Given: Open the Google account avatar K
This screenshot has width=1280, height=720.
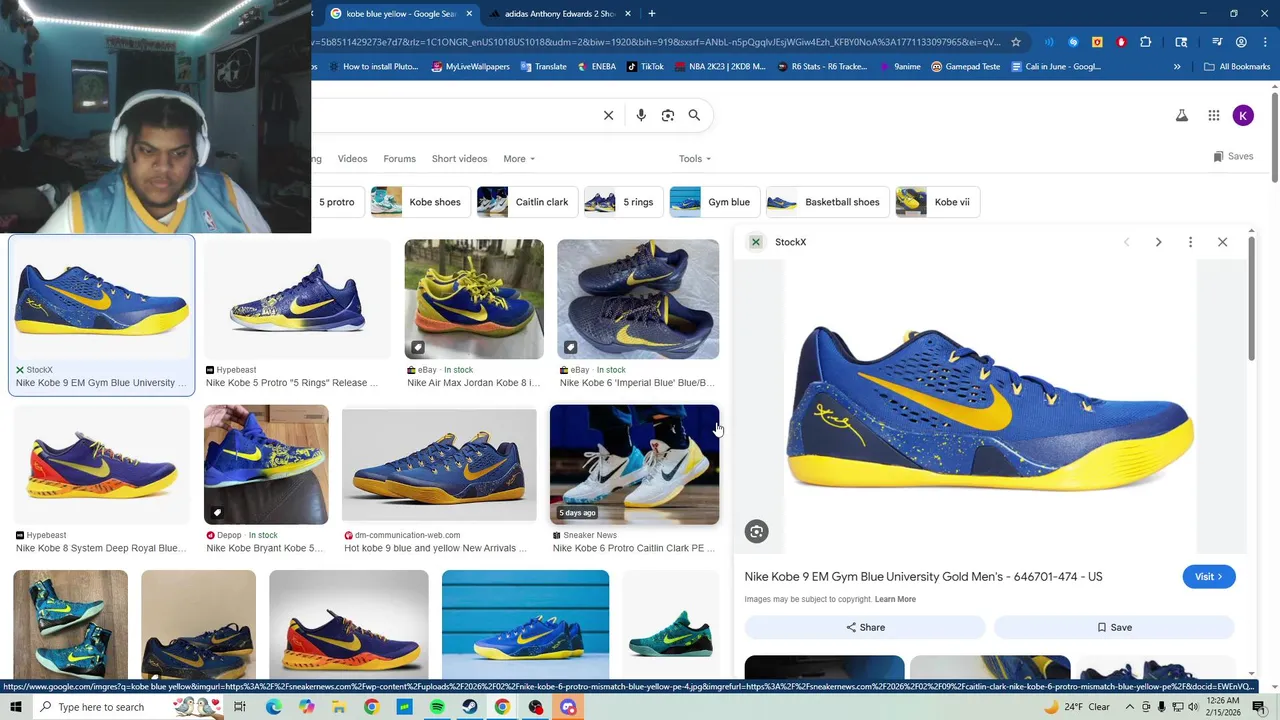Looking at the screenshot, I should [1243, 115].
